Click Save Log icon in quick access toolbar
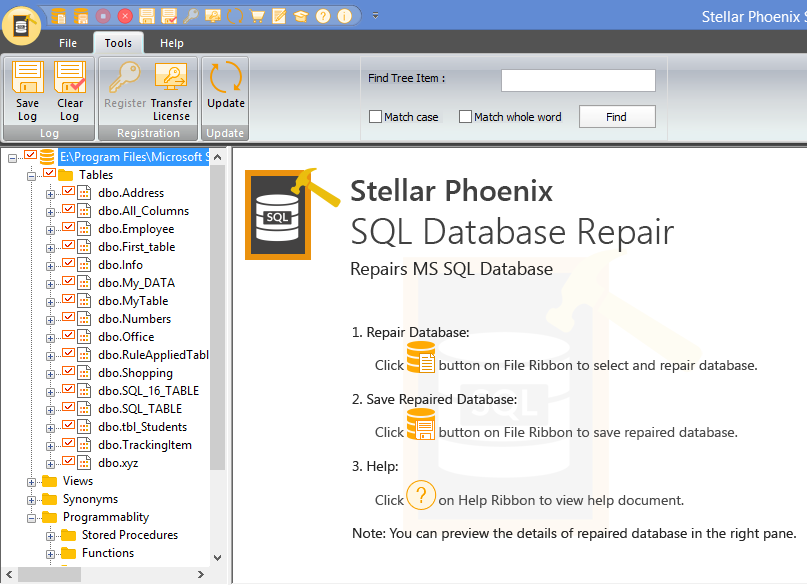807x585 pixels. click(x=147, y=16)
